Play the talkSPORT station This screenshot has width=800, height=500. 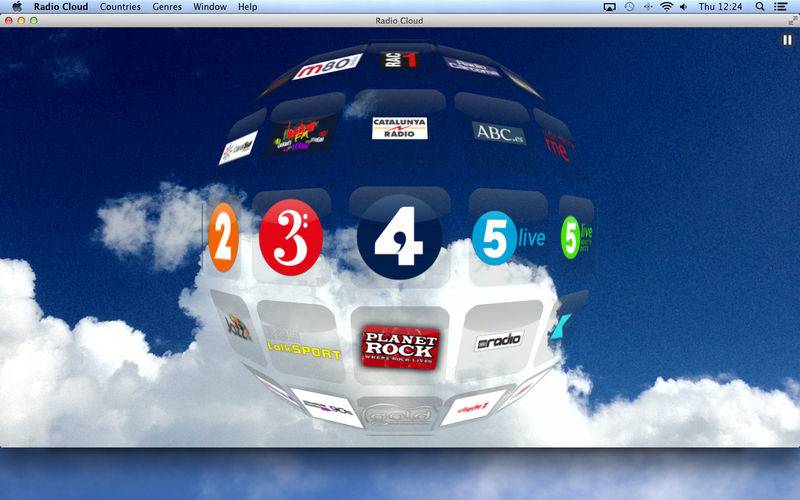pyautogui.click(x=304, y=350)
